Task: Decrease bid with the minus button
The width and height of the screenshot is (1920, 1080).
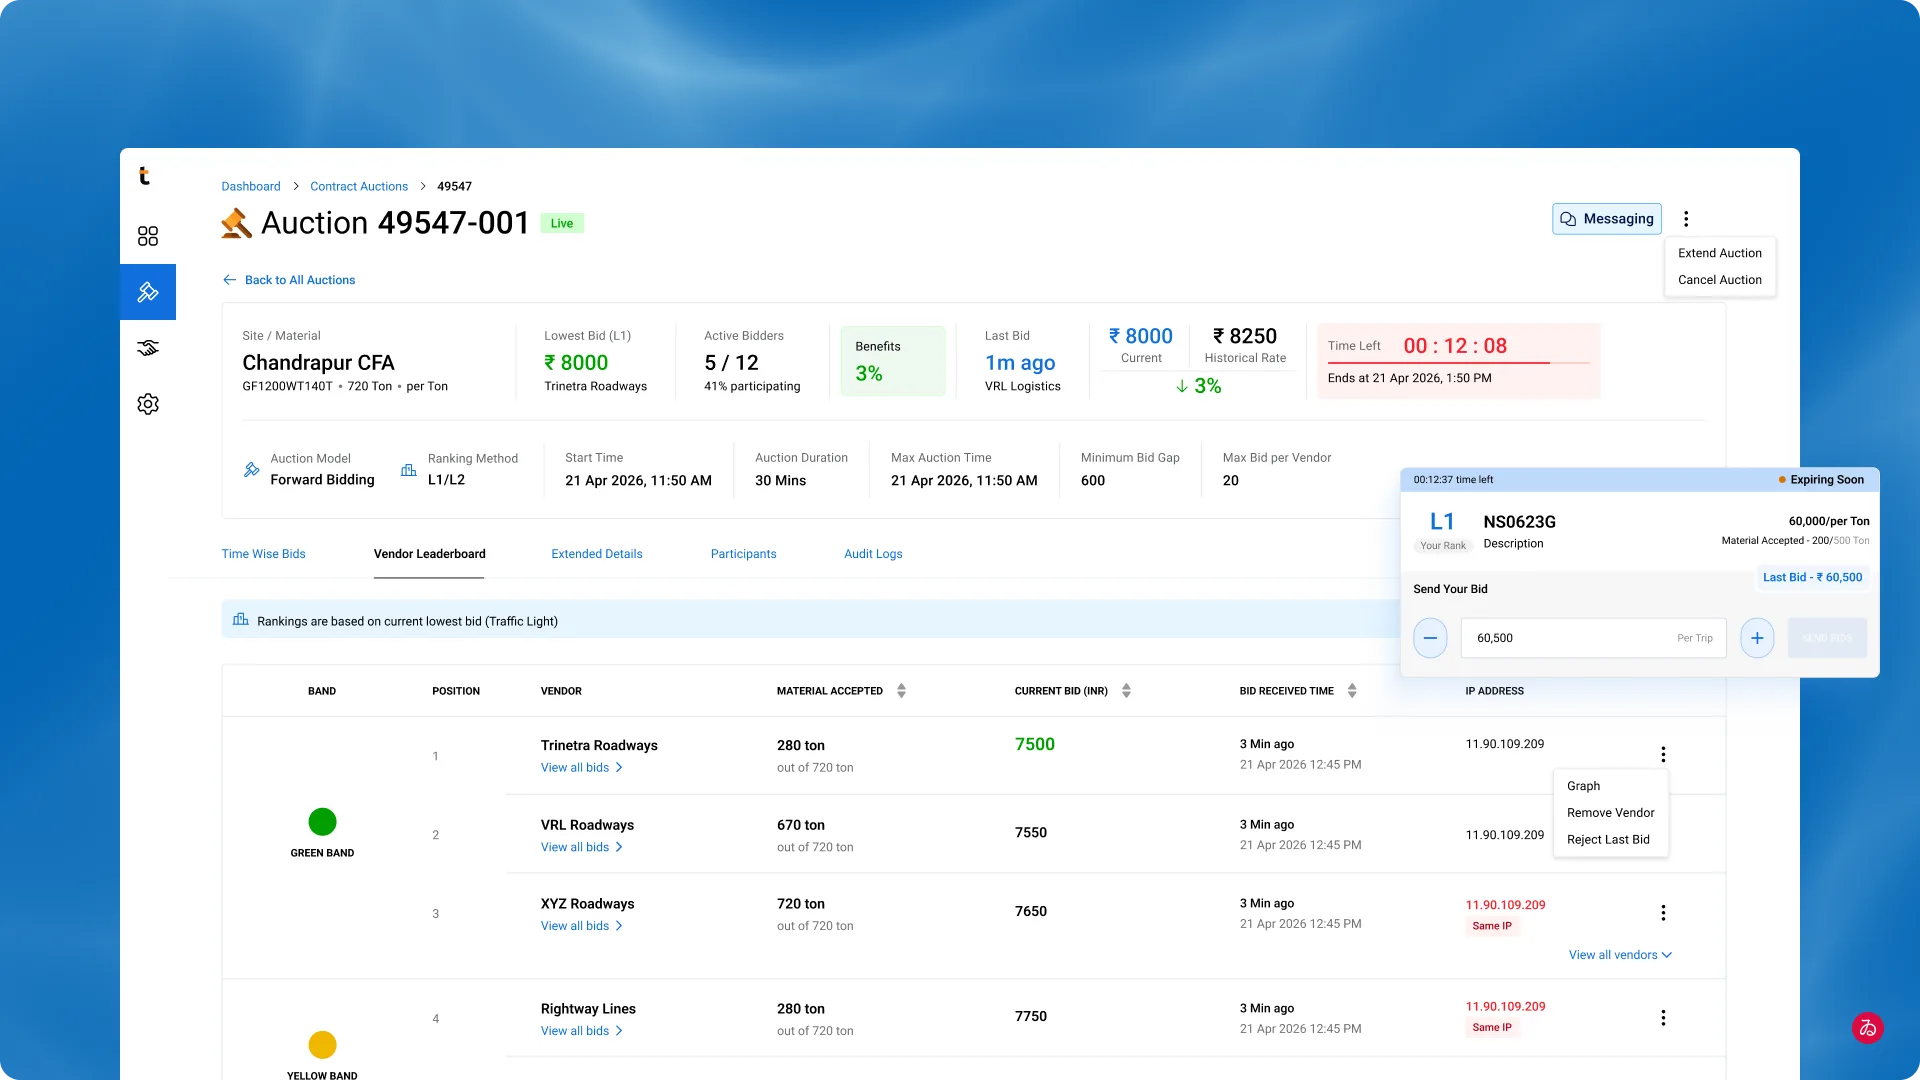Action: (1430, 638)
